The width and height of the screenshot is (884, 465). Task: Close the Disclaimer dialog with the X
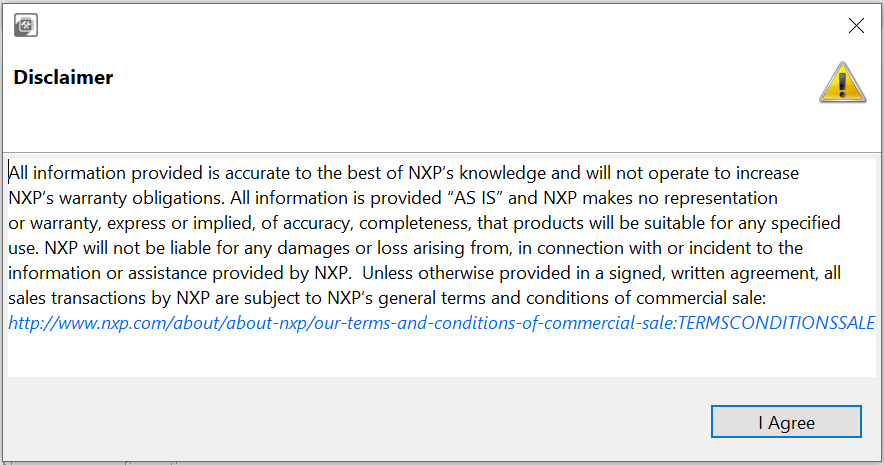[x=856, y=26]
